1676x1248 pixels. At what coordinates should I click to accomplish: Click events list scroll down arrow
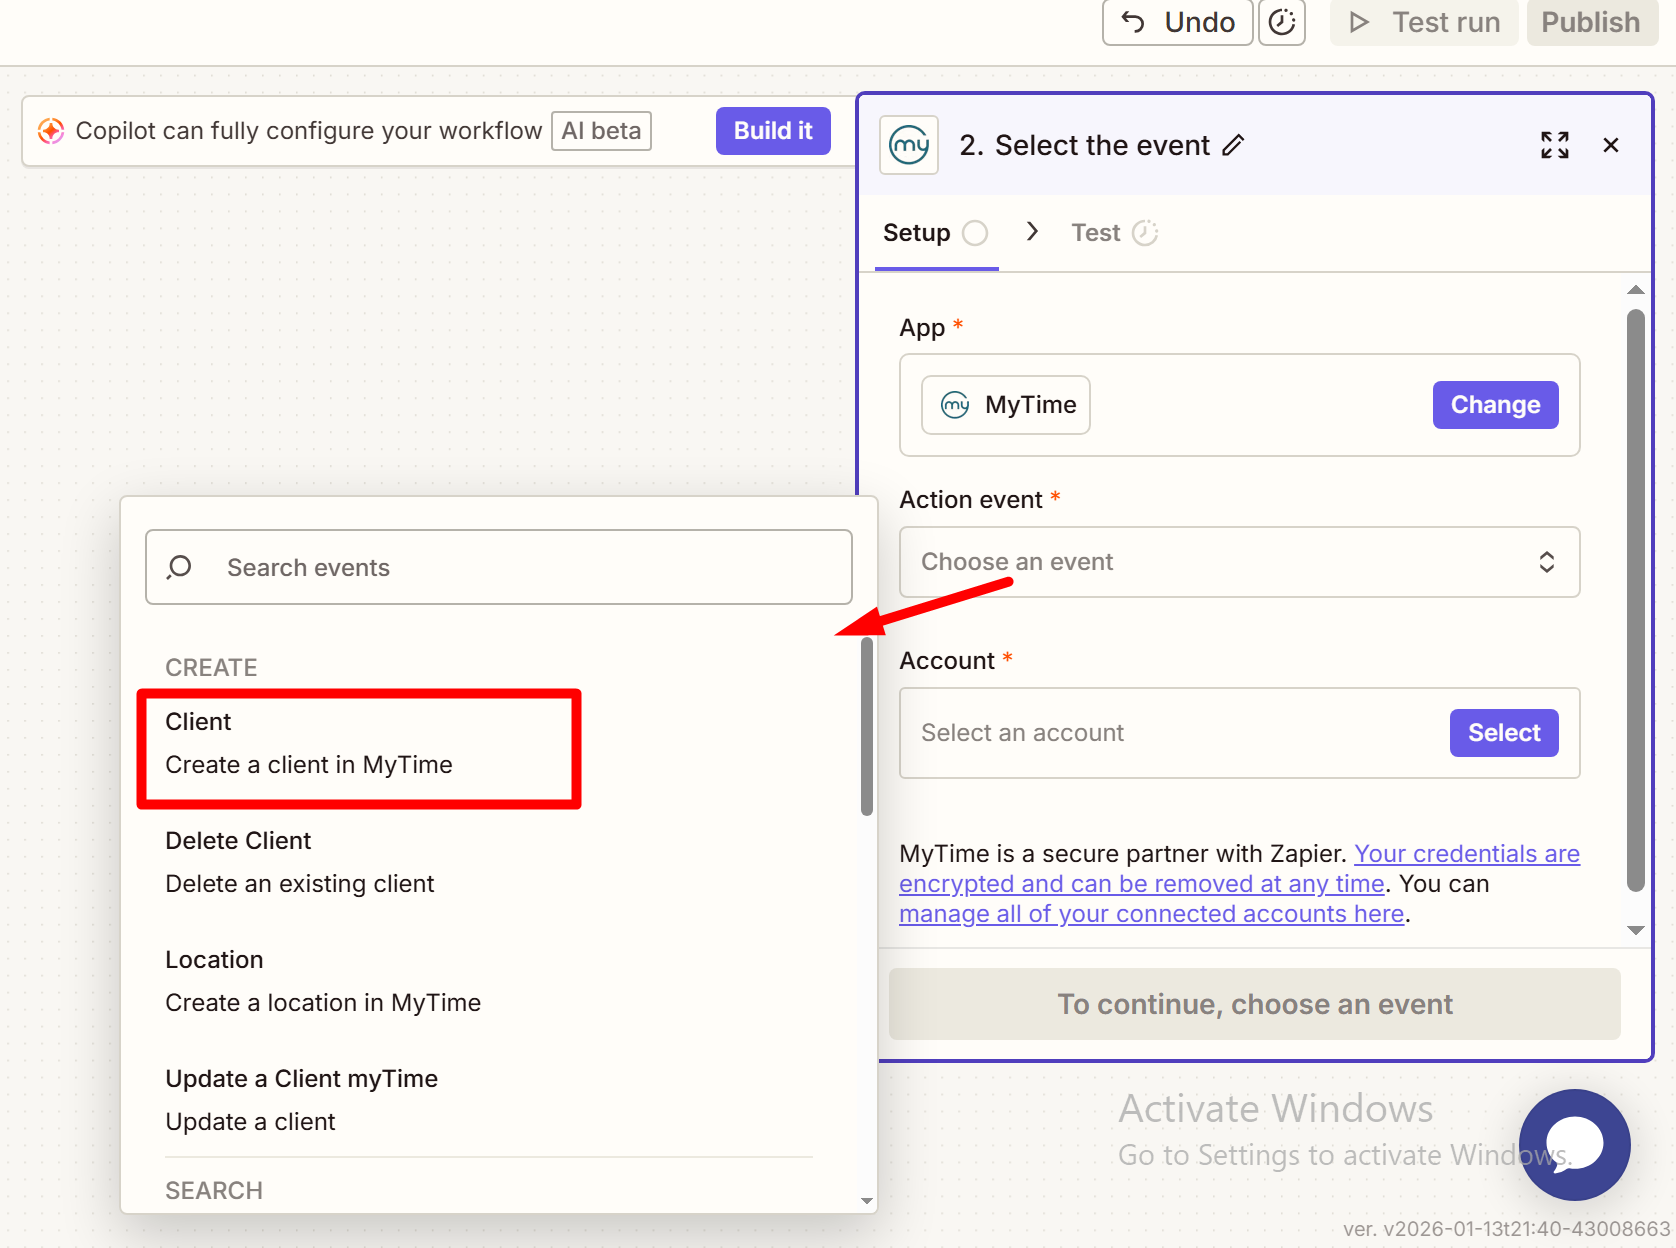[867, 1201]
